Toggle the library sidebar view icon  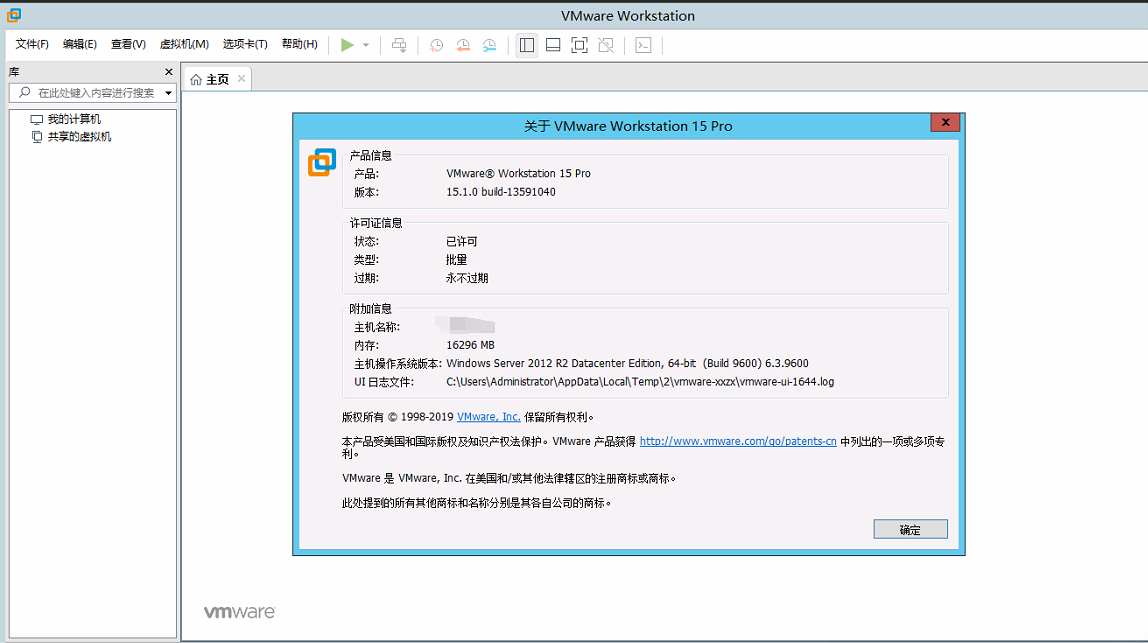coord(526,45)
